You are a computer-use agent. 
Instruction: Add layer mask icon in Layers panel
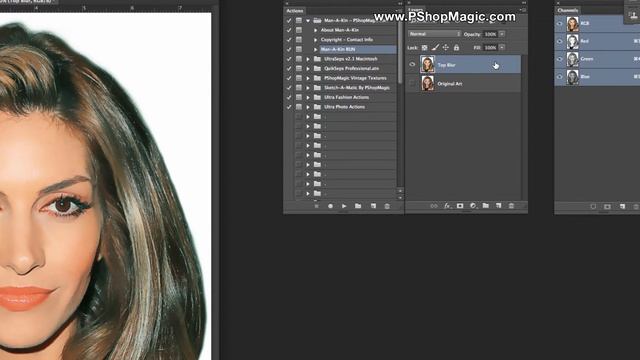click(x=460, y=206)
